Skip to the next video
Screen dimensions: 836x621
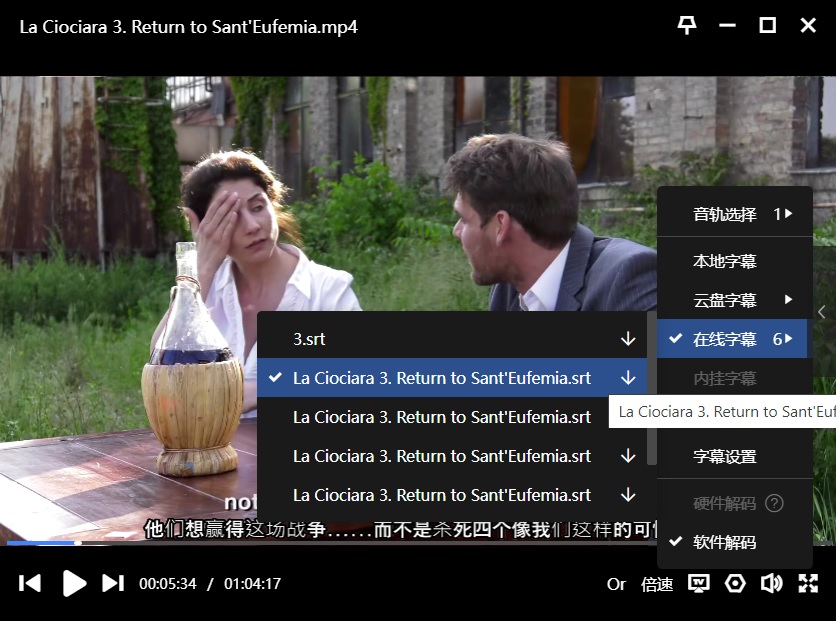[x=113, y=583]
